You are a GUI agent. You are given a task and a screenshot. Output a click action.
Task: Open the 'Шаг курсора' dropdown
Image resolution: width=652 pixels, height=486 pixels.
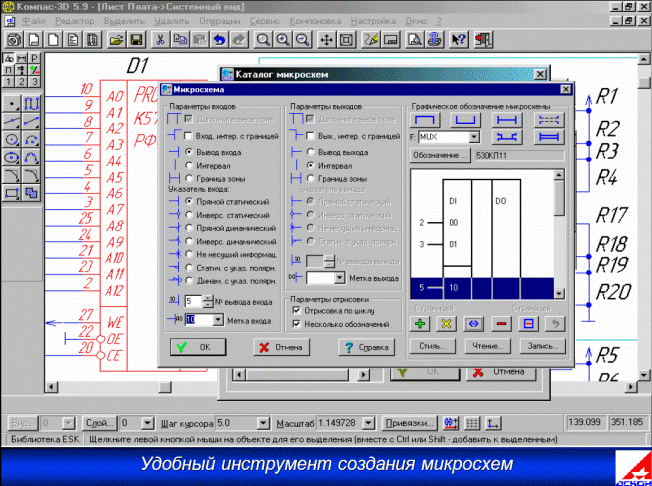point(263,423)
